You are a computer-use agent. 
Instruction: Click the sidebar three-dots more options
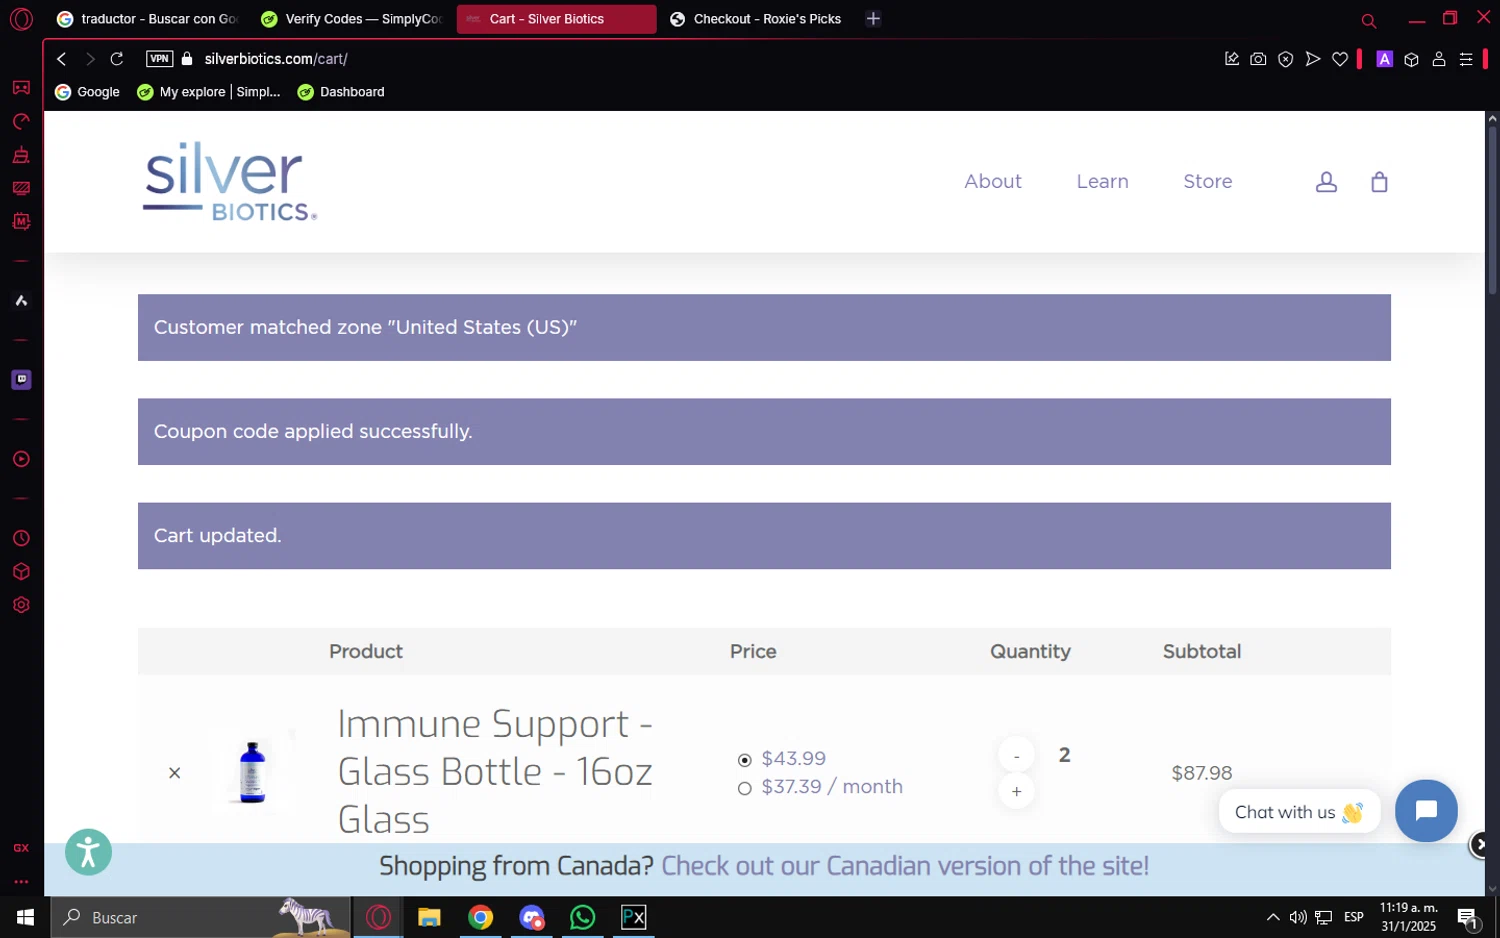[x=21, y=882]
